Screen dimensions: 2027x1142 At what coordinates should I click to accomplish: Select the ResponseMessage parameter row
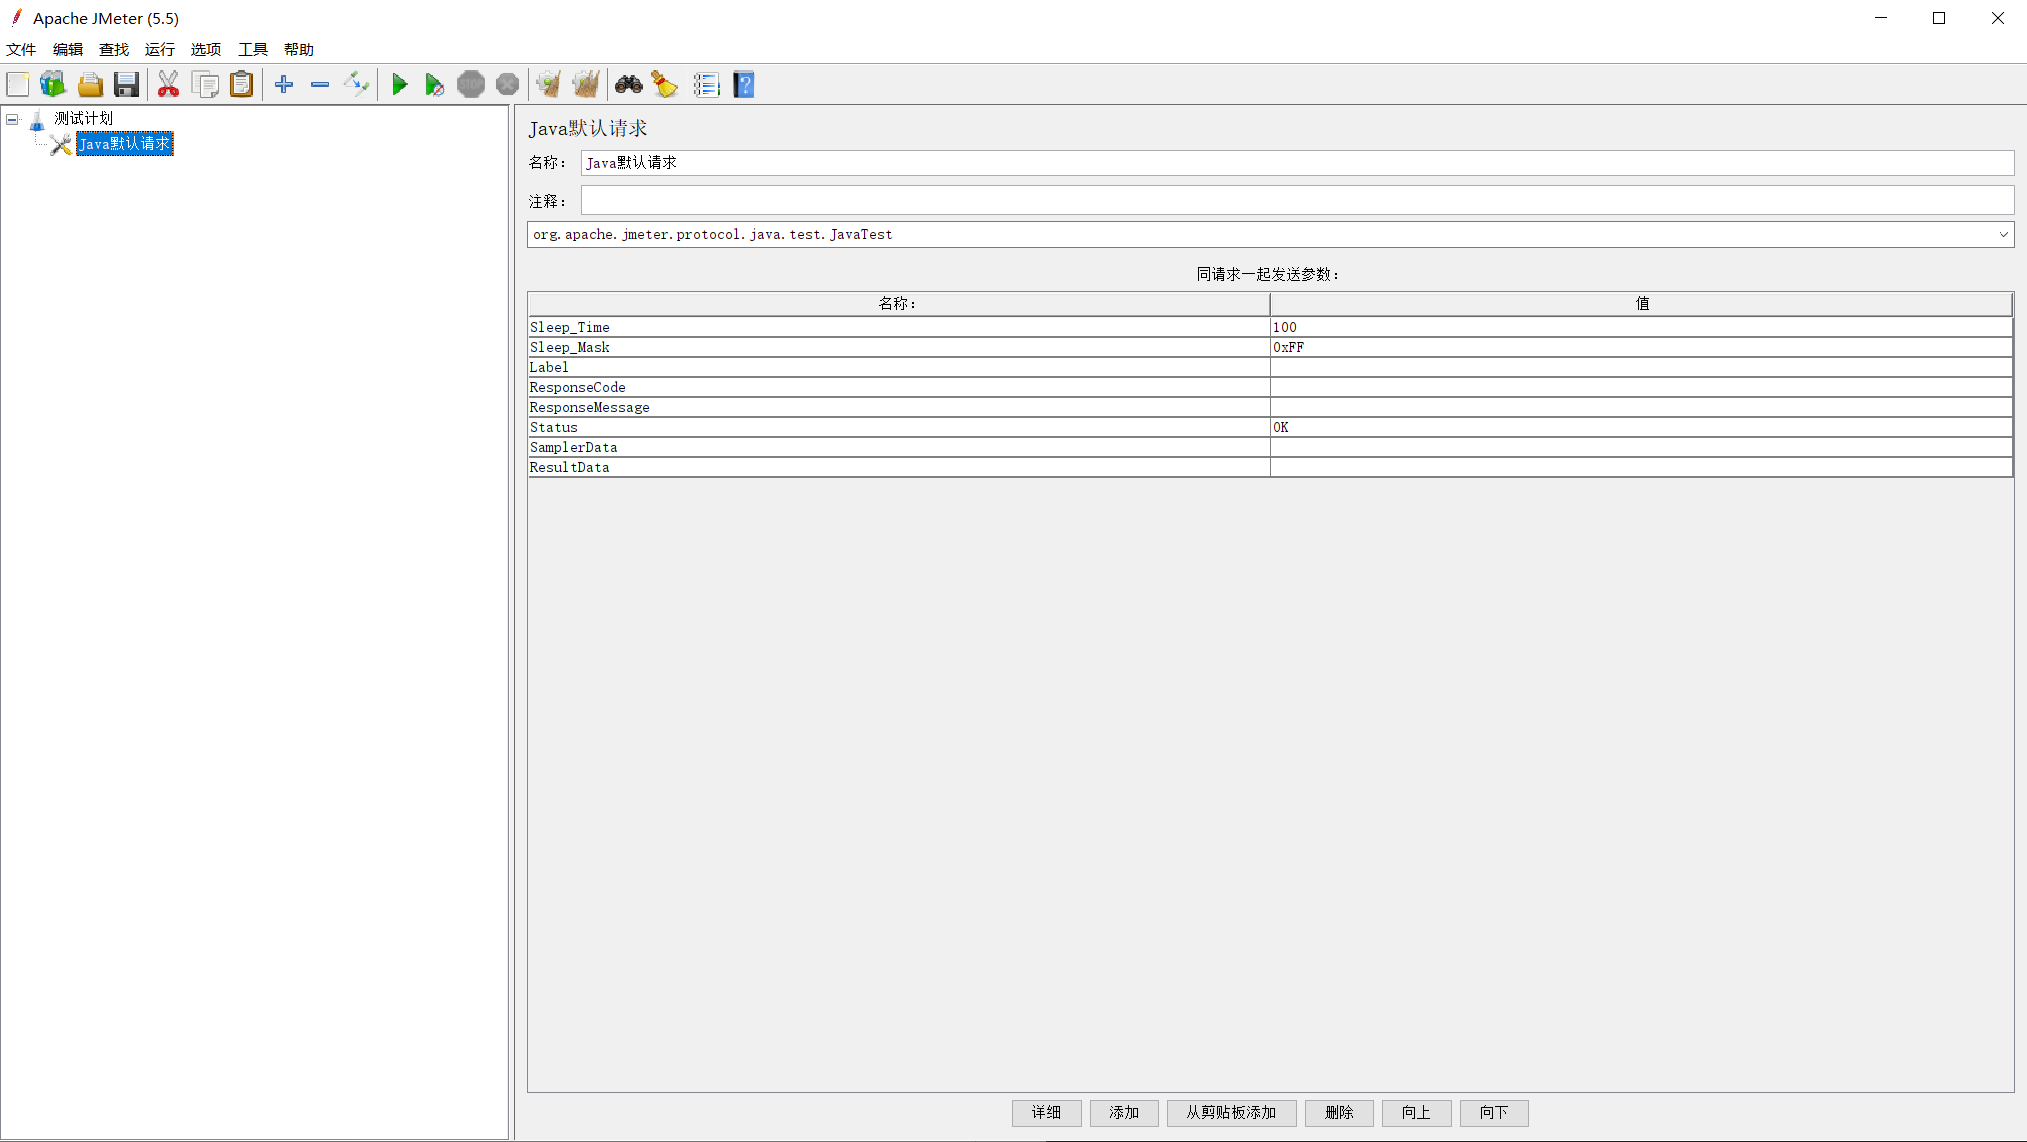tap(1270, 407)
